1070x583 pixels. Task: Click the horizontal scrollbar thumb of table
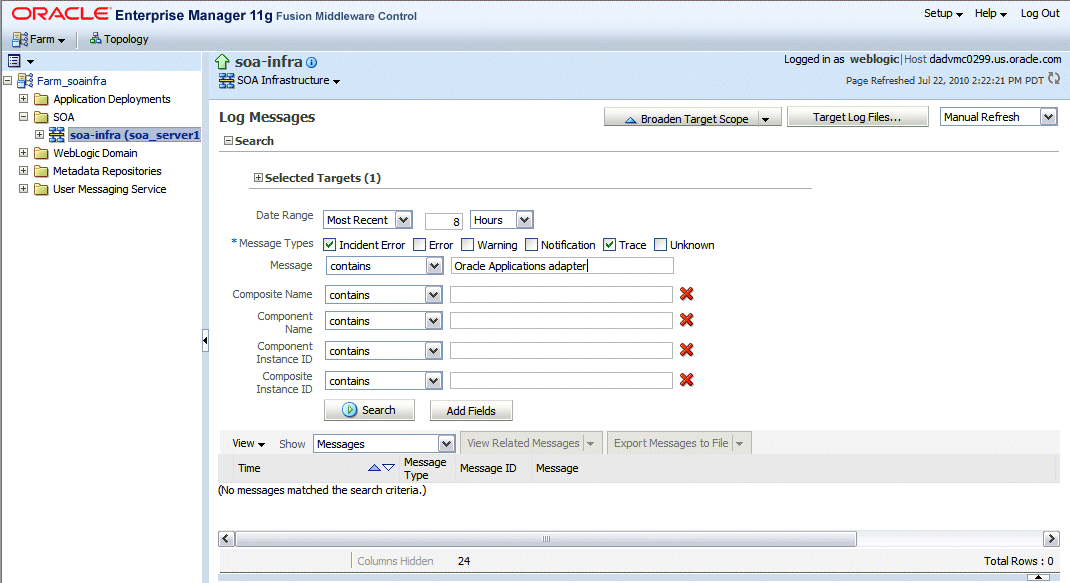[546, 539]
